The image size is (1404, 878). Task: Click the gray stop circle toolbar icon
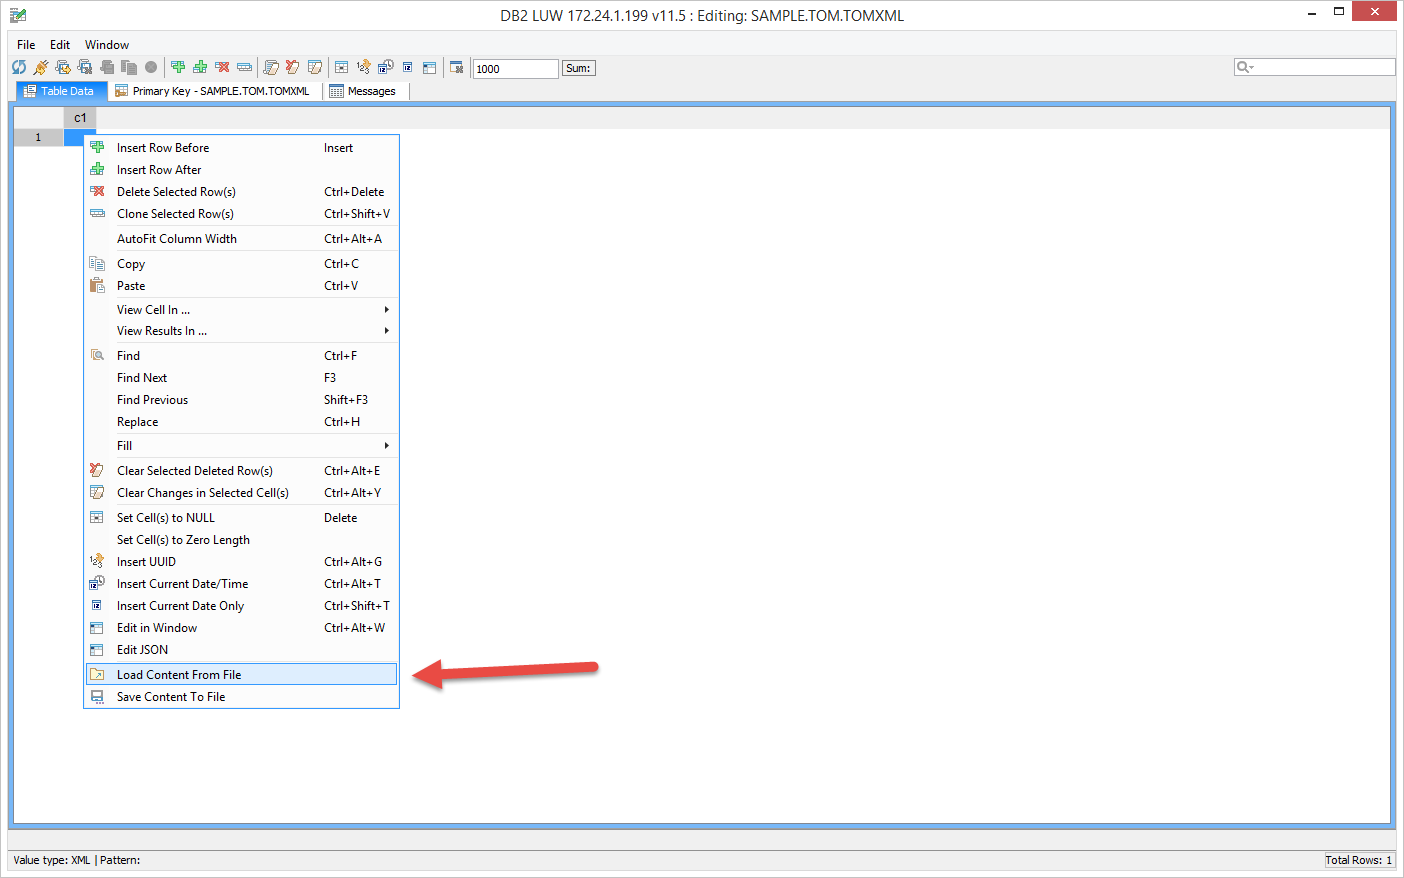tap(151, 67)
